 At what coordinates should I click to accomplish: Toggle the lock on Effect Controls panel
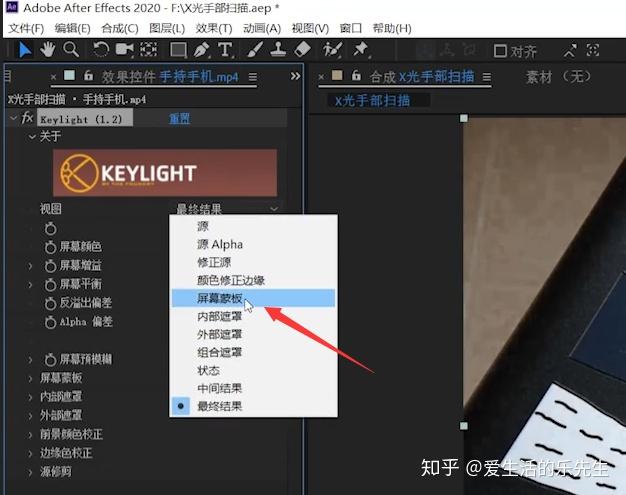tap(88, 75)
